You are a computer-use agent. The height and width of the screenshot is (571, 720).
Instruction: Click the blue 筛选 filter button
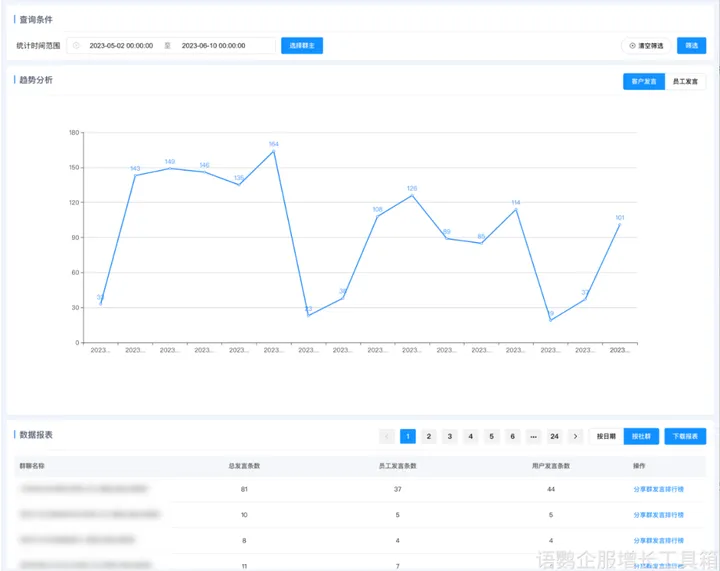(691, 46)
